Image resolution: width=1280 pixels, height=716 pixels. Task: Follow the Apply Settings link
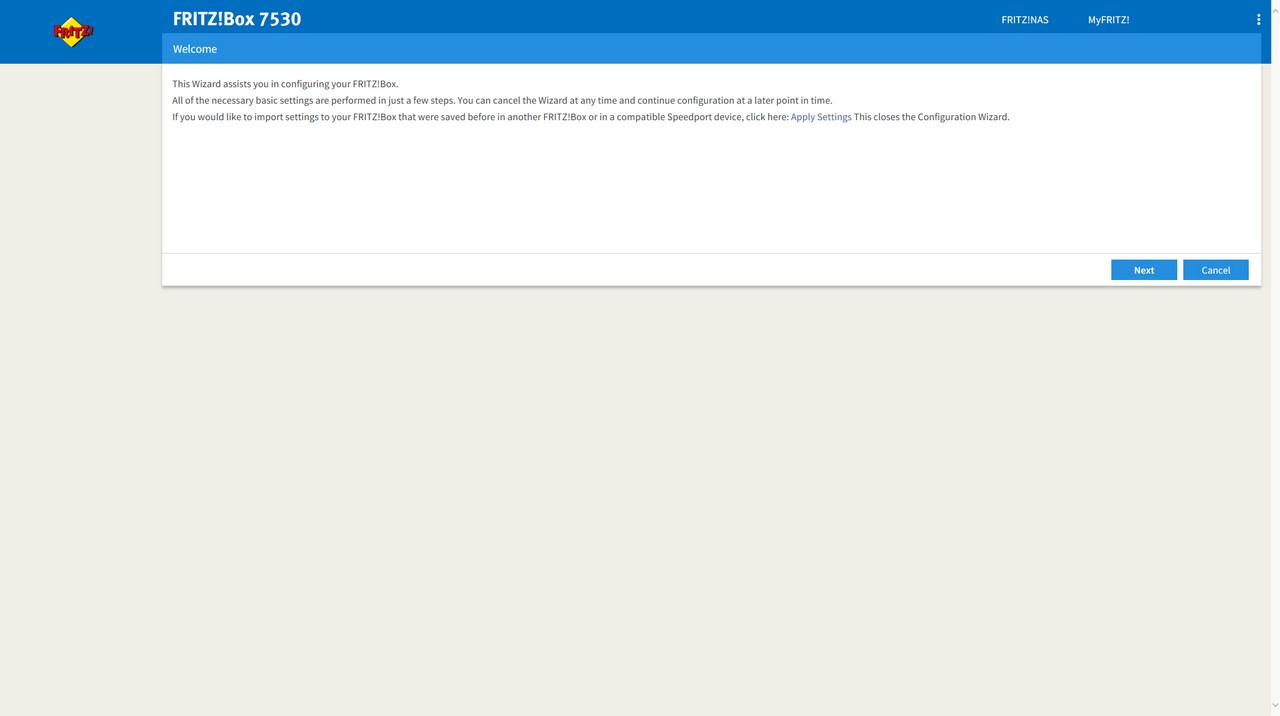821,117
